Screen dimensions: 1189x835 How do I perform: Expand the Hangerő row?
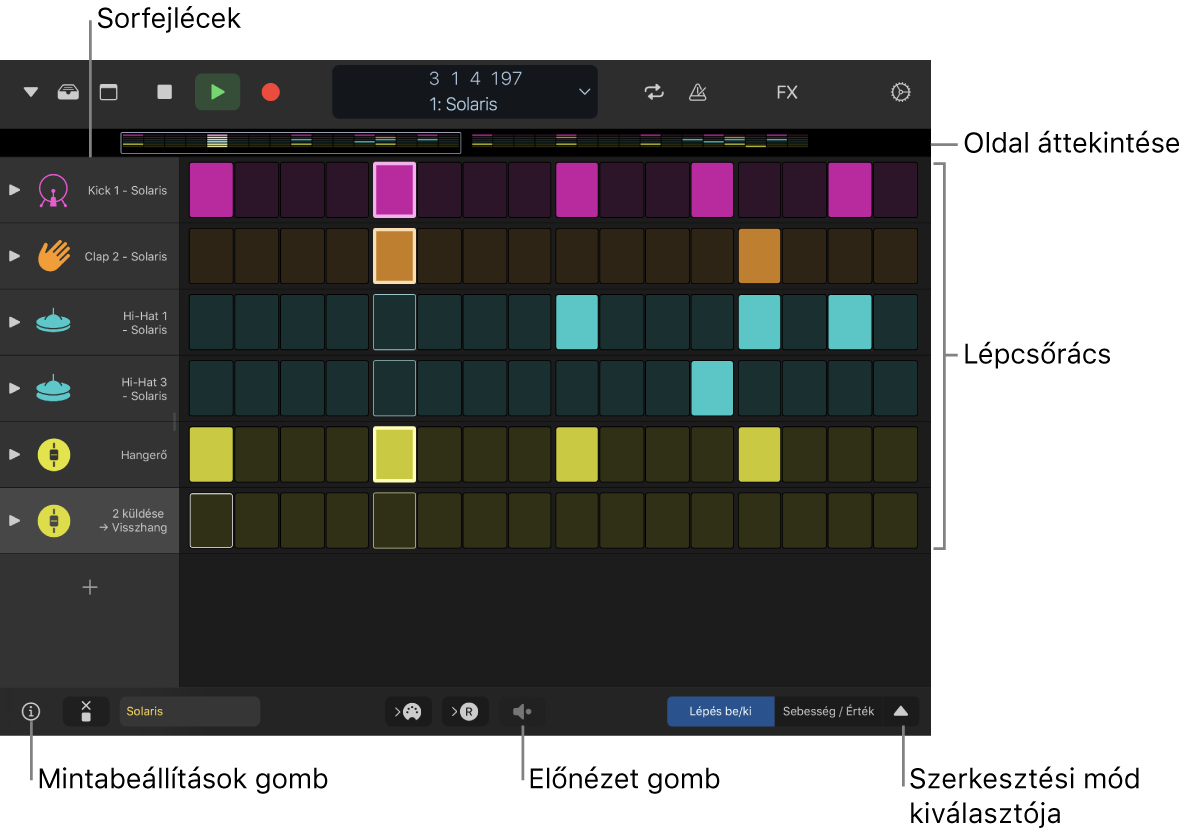14,455
